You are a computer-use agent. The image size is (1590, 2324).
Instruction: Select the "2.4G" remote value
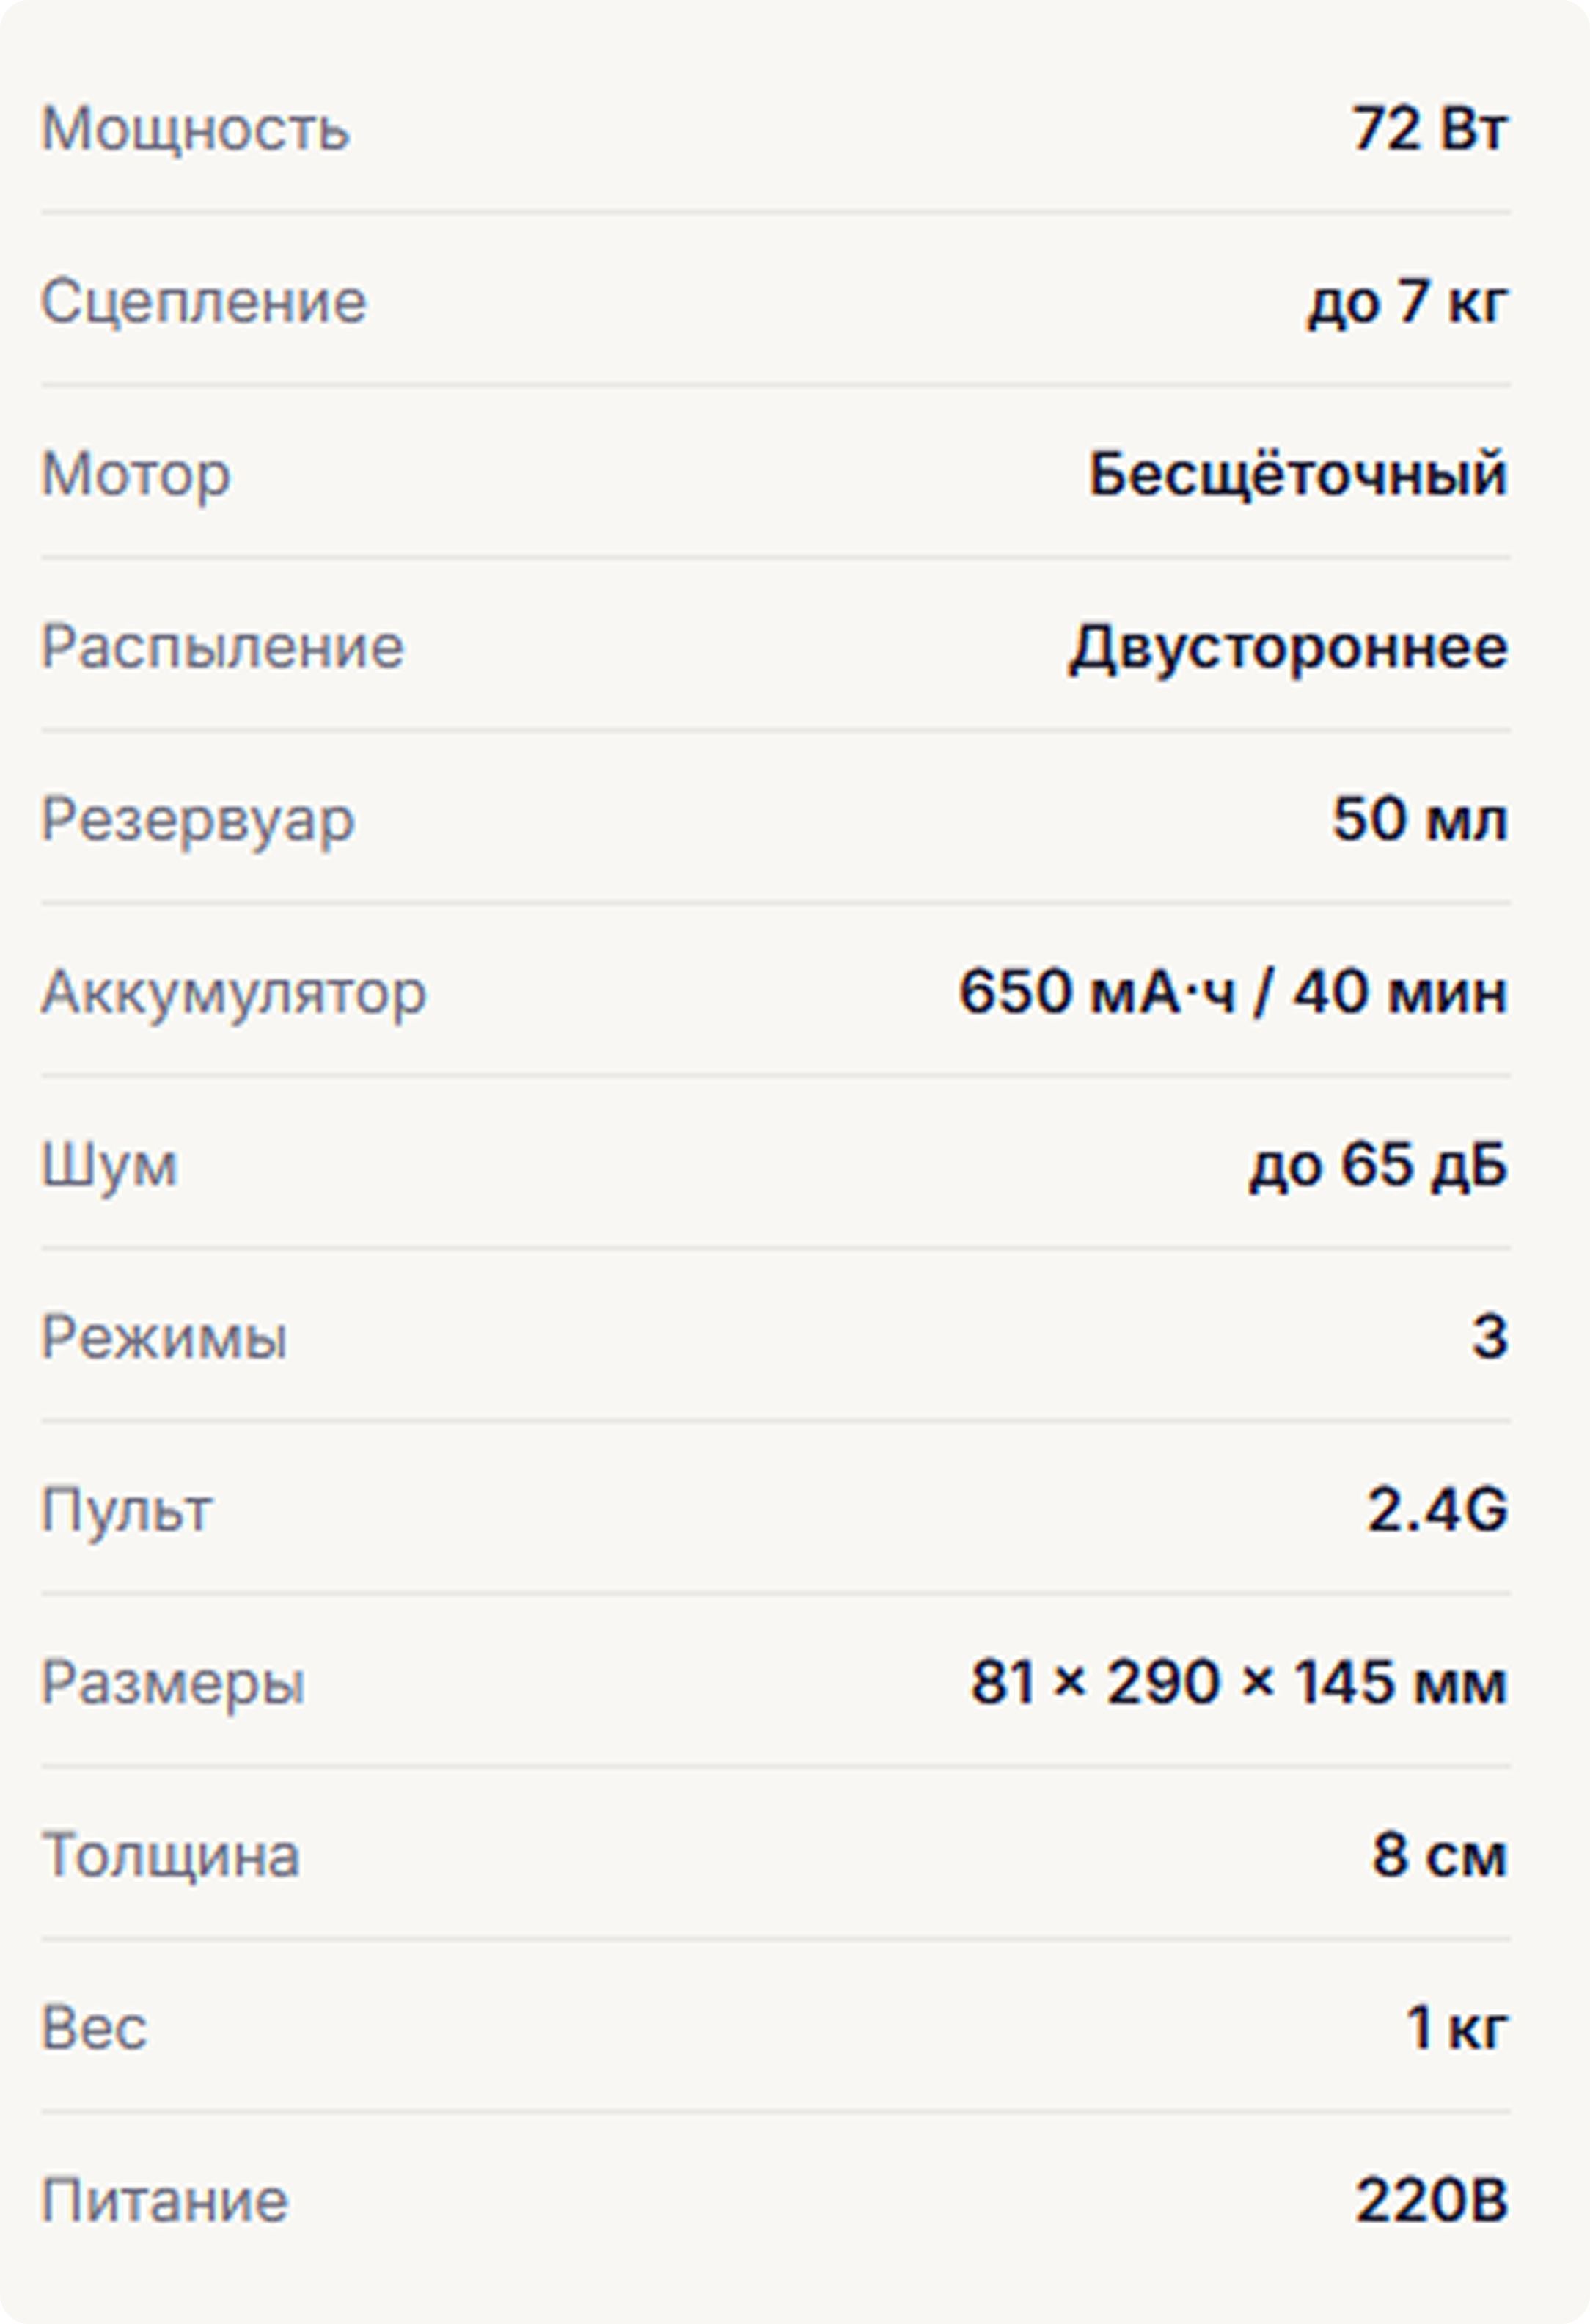1437,1510
